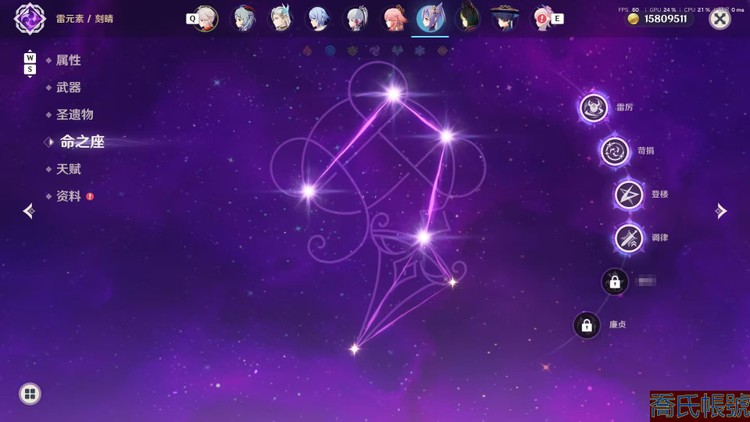Click the Mora balance 15809511
Image resolution: width=750 pixels, height=422 pixels.
(665, 19)
